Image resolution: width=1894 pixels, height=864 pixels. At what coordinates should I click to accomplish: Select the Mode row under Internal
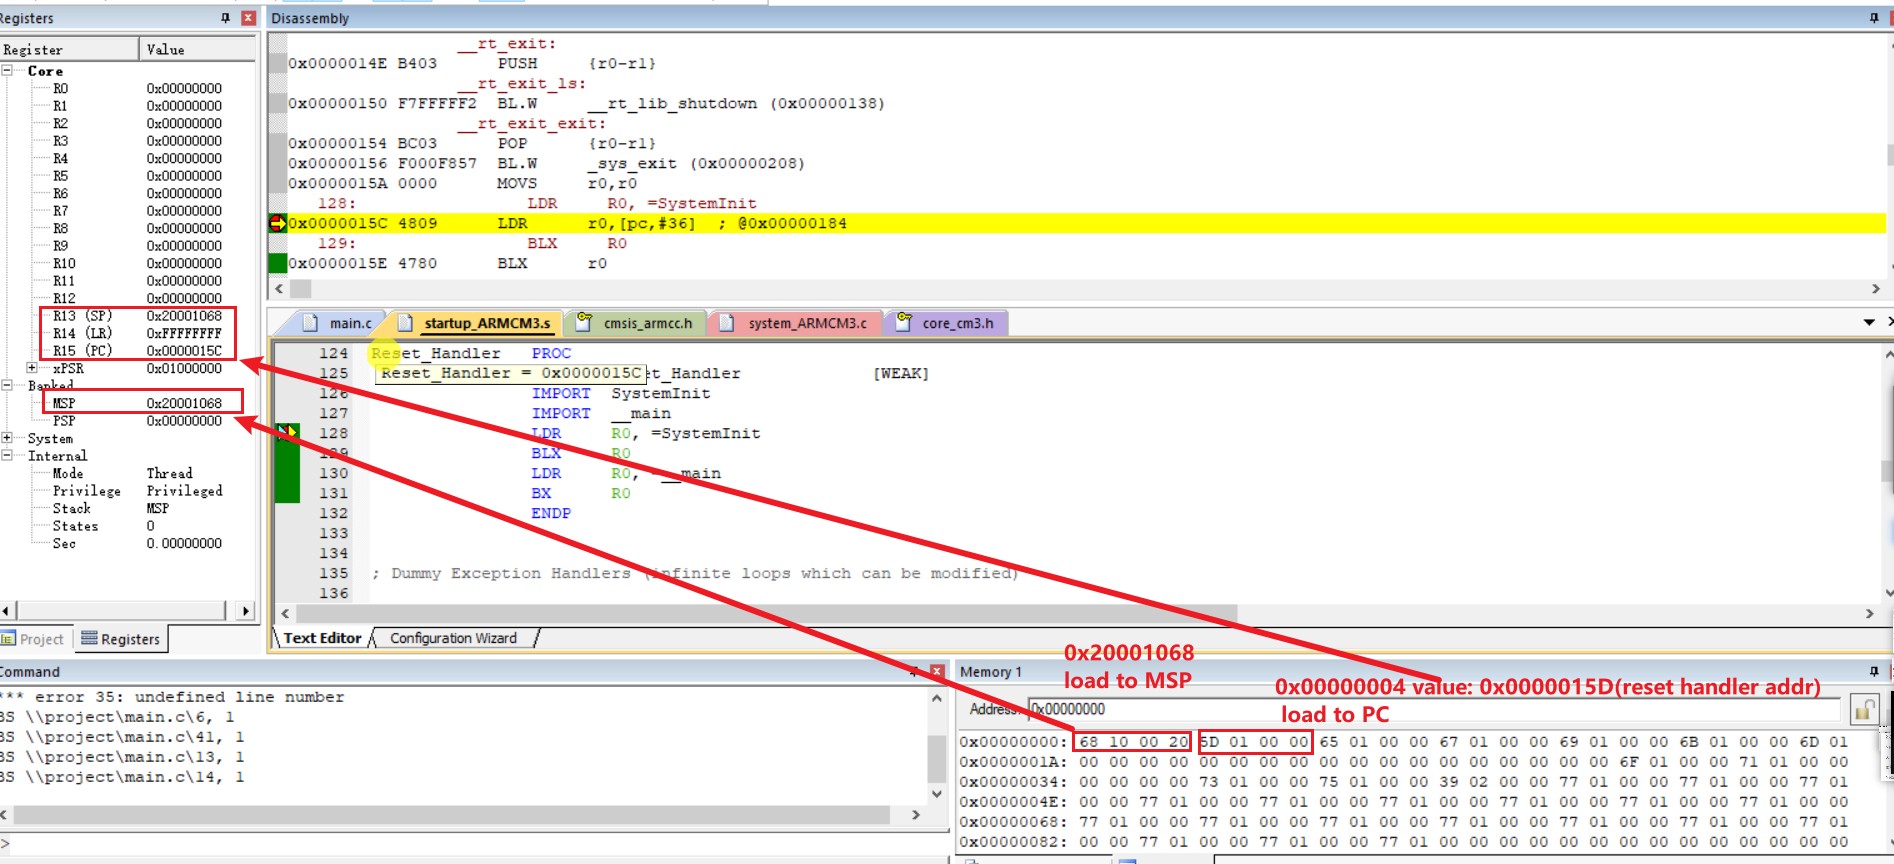123,473
